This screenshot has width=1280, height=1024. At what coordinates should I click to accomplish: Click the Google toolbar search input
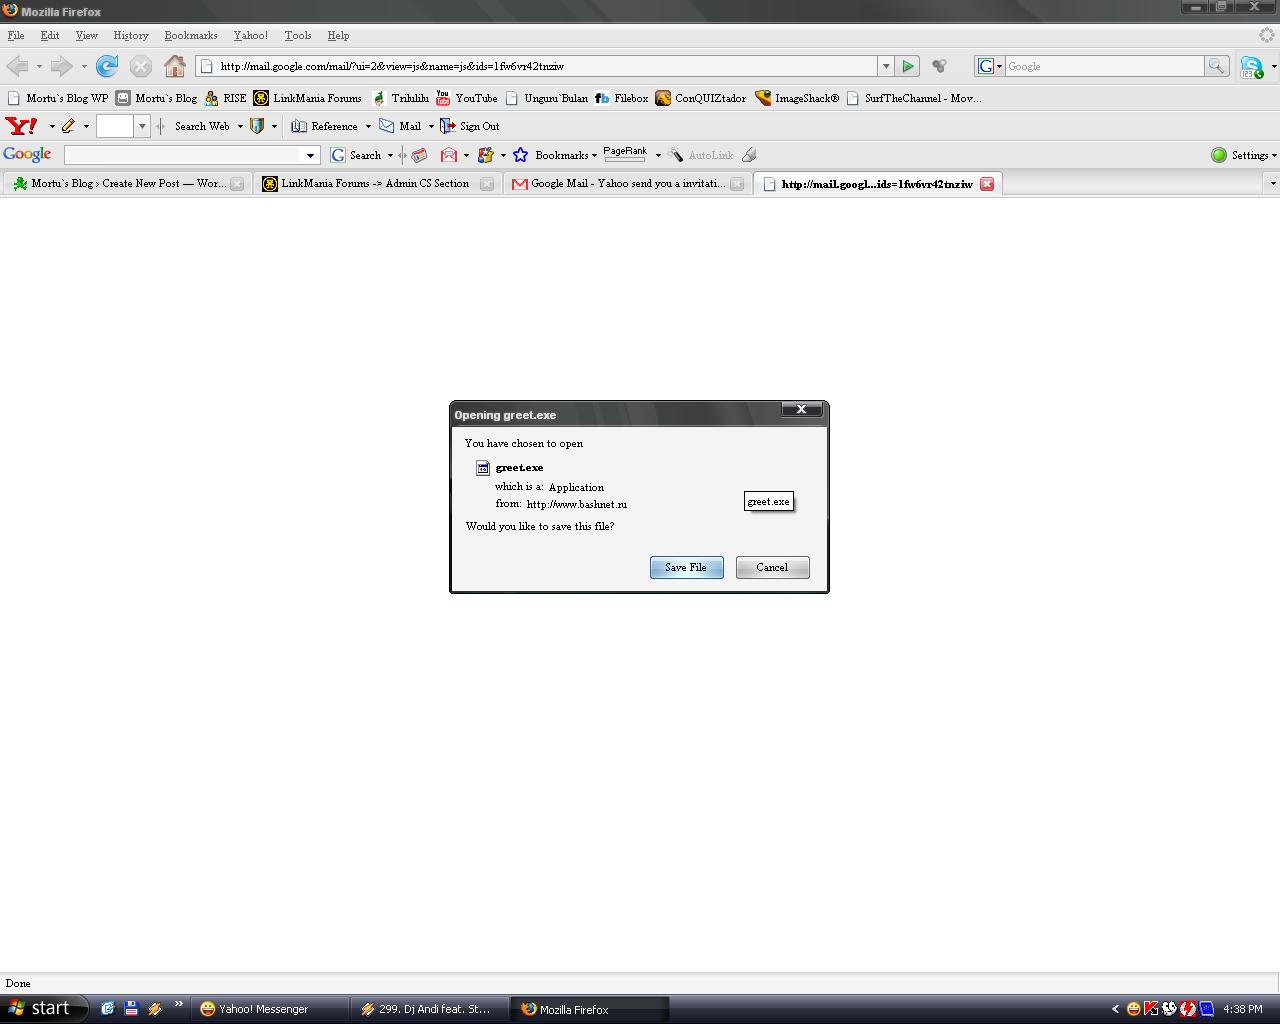coord(184,155)
